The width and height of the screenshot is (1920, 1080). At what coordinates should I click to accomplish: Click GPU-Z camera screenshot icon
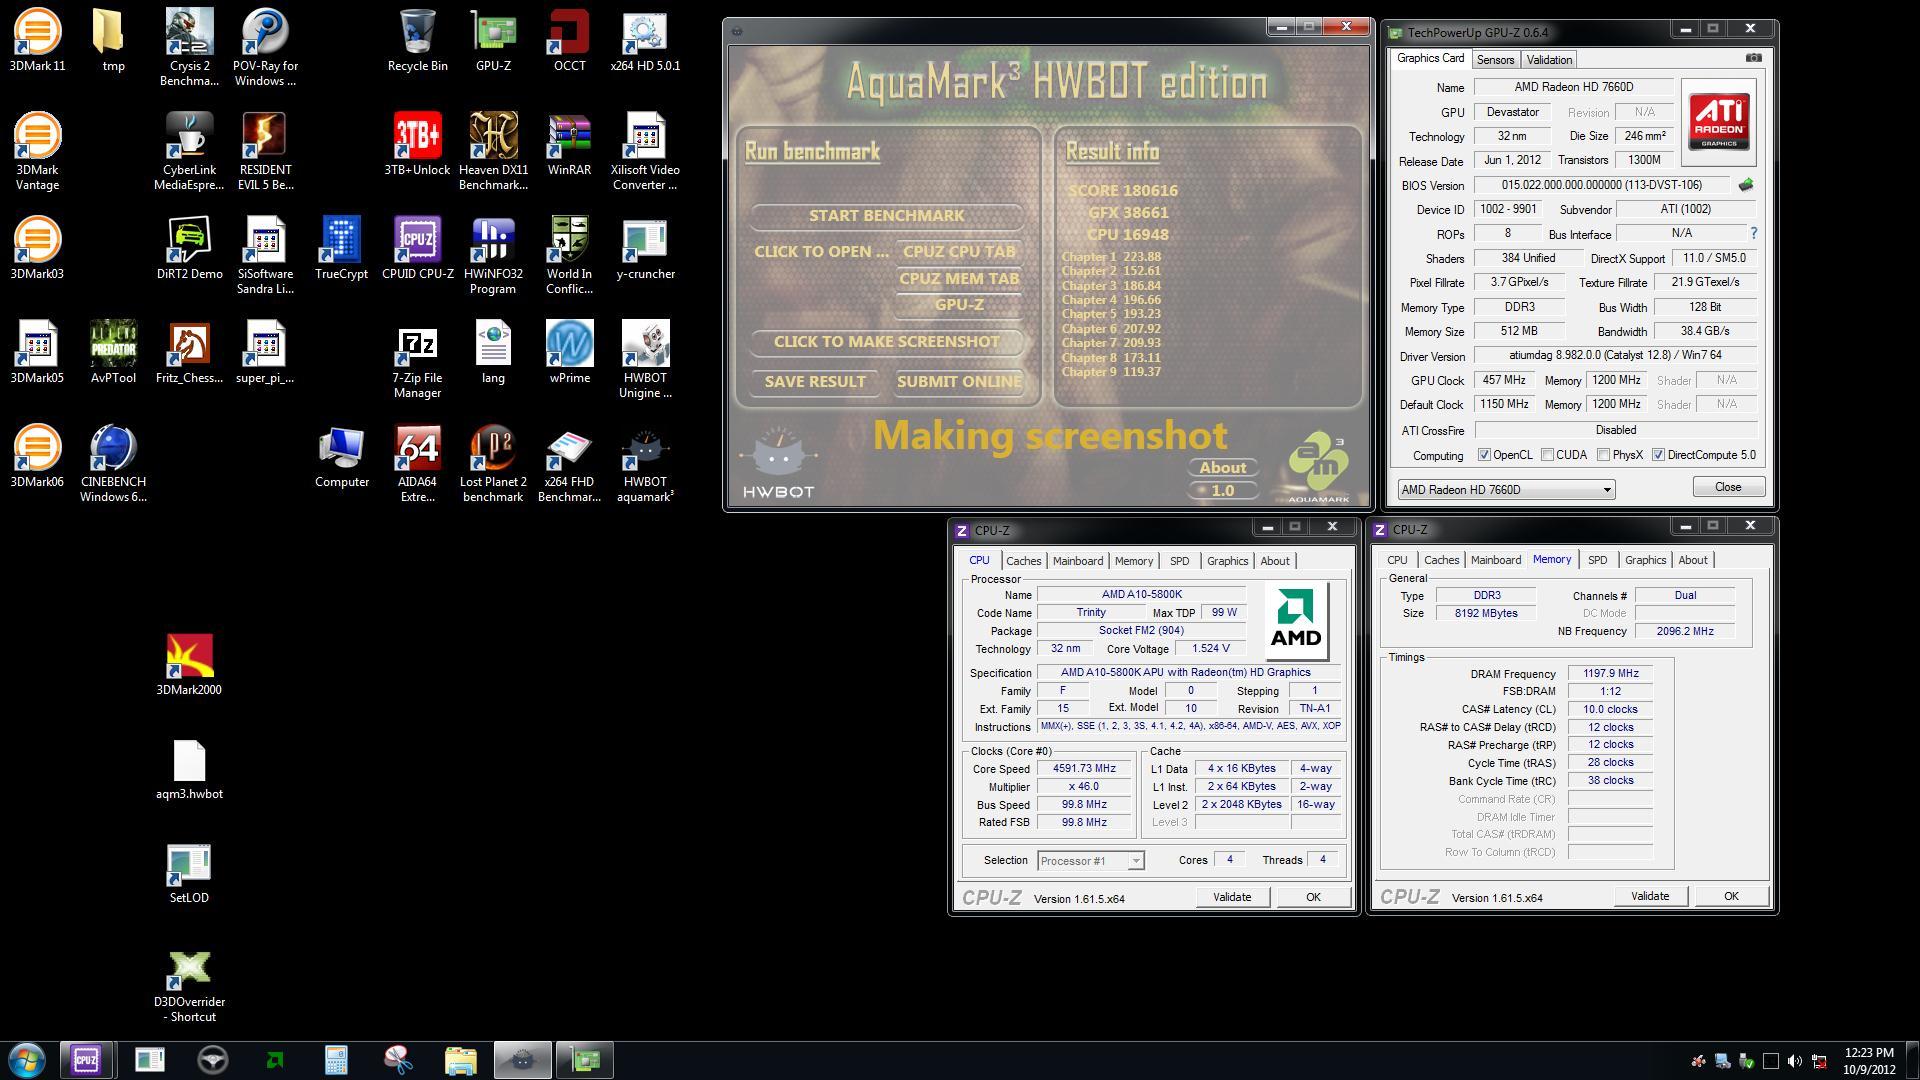tap(1753, 58)
